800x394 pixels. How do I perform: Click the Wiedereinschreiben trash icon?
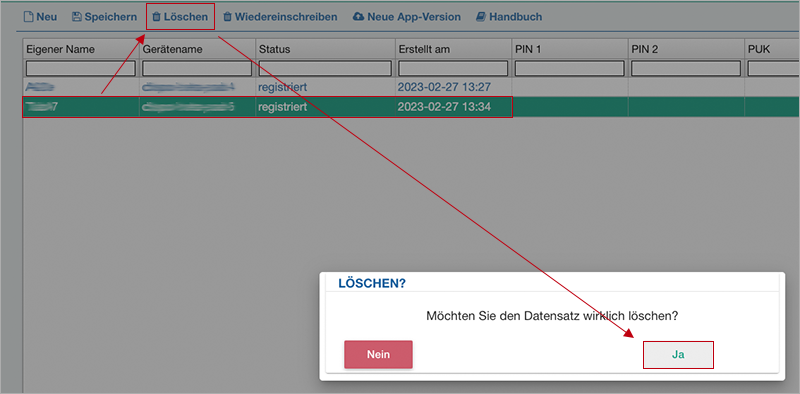[x=227, y=17]
